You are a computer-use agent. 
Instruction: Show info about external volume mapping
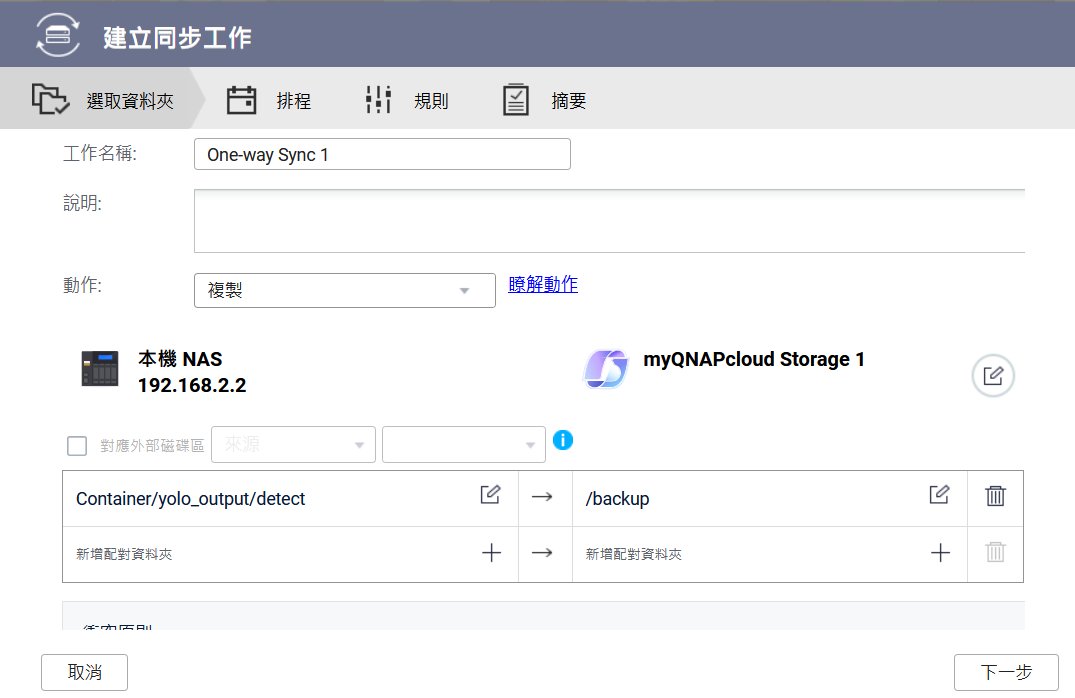coord(562,440)
